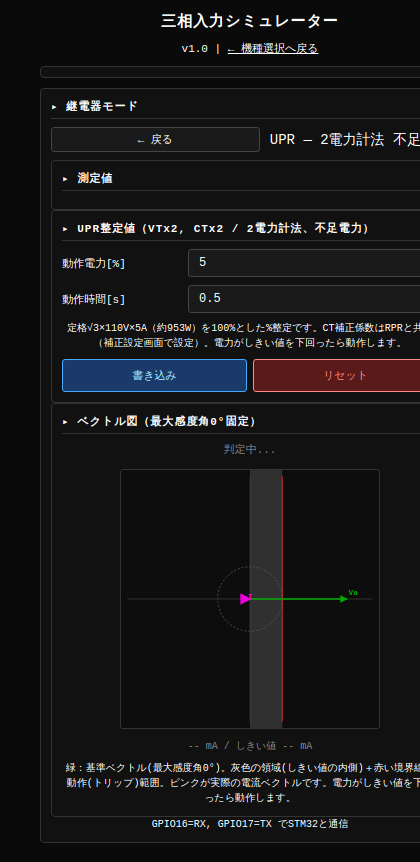
Task: Click the '-- mA / しきい値 -- mA' readout
Action: 250,746
